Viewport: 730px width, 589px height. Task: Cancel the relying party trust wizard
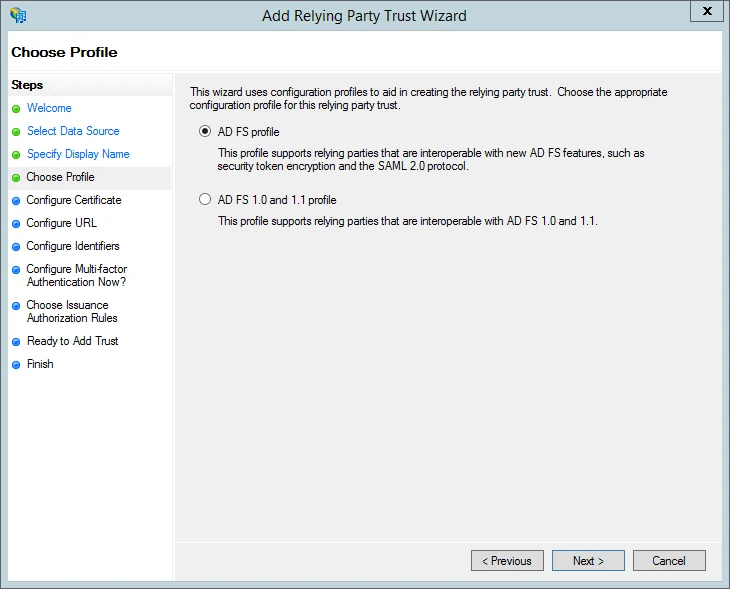coord(669,561)
